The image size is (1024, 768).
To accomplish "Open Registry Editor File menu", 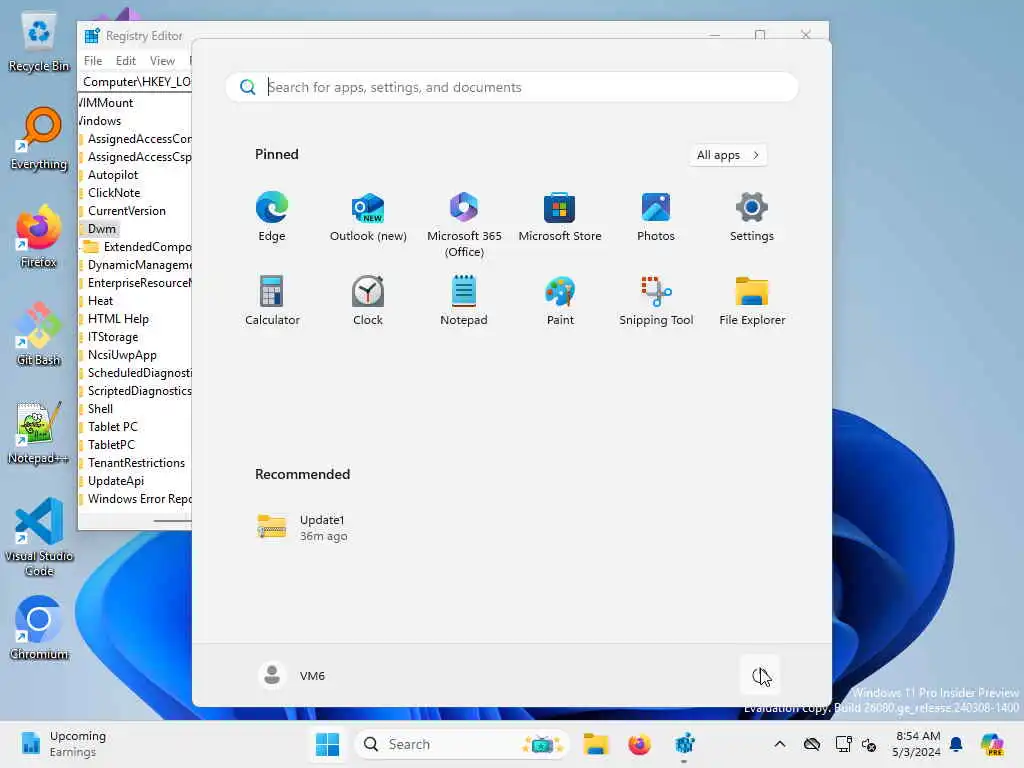I will click(93, 61).
